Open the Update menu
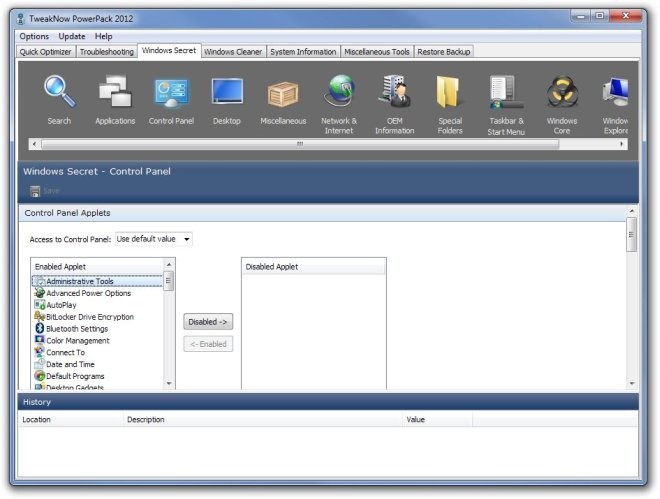 (72, 36)
